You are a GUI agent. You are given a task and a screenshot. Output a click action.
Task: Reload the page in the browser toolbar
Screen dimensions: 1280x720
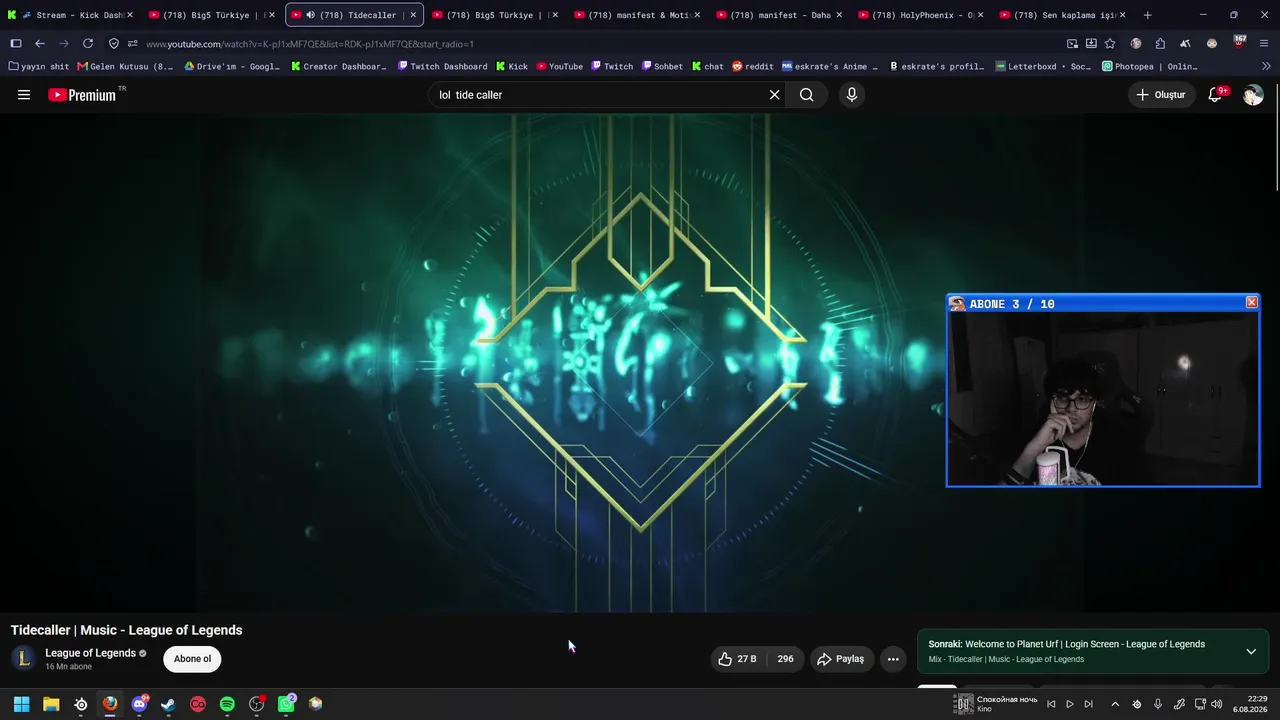coord(88,44)
